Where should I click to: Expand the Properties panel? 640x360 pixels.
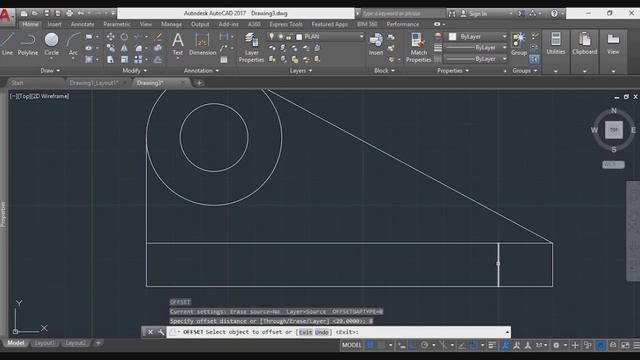[453, 71]
